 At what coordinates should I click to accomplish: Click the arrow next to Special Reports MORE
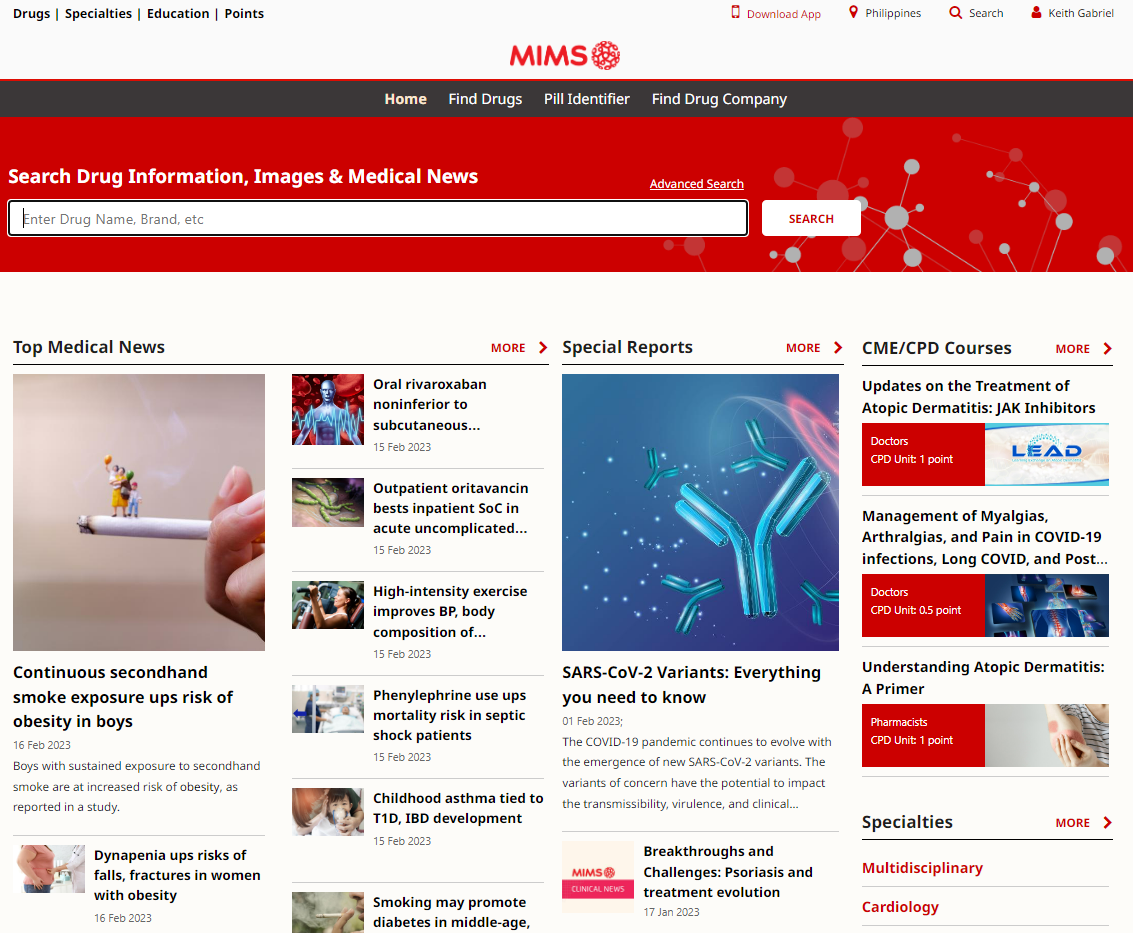[x=838, y=348]
